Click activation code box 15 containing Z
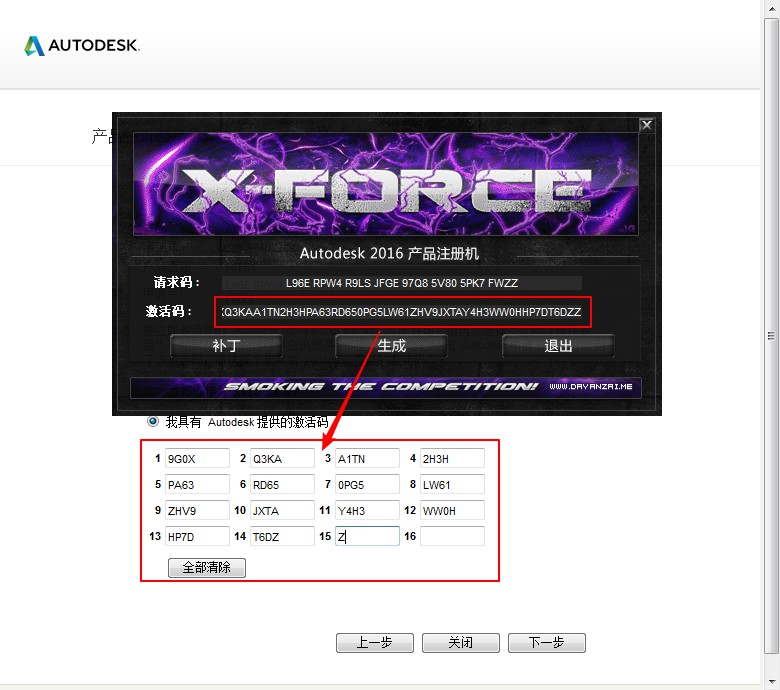The image size is (780, 690). [367, 537]
